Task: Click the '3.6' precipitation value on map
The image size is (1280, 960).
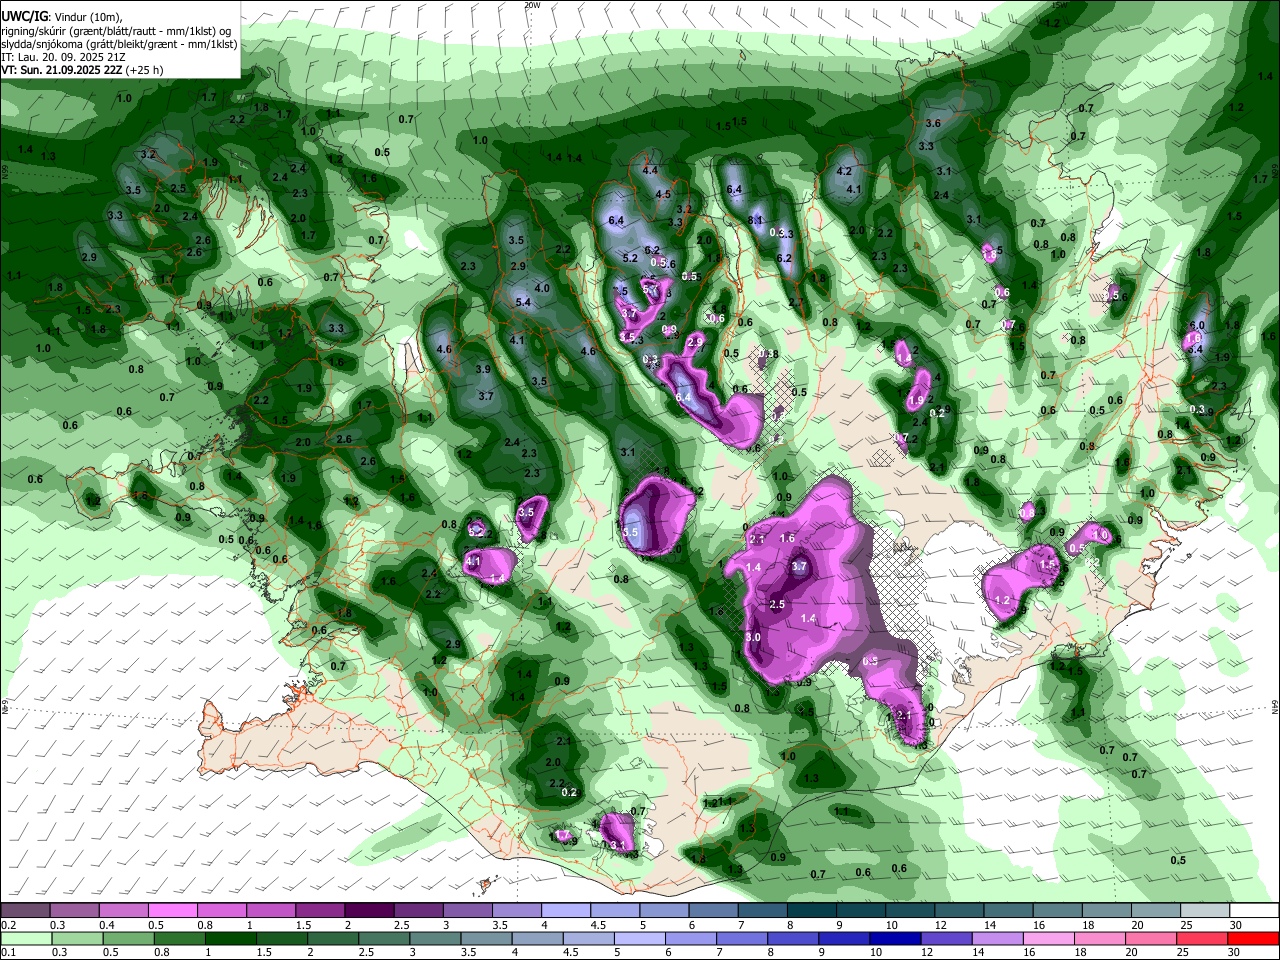Action: [x=933, y=123]
